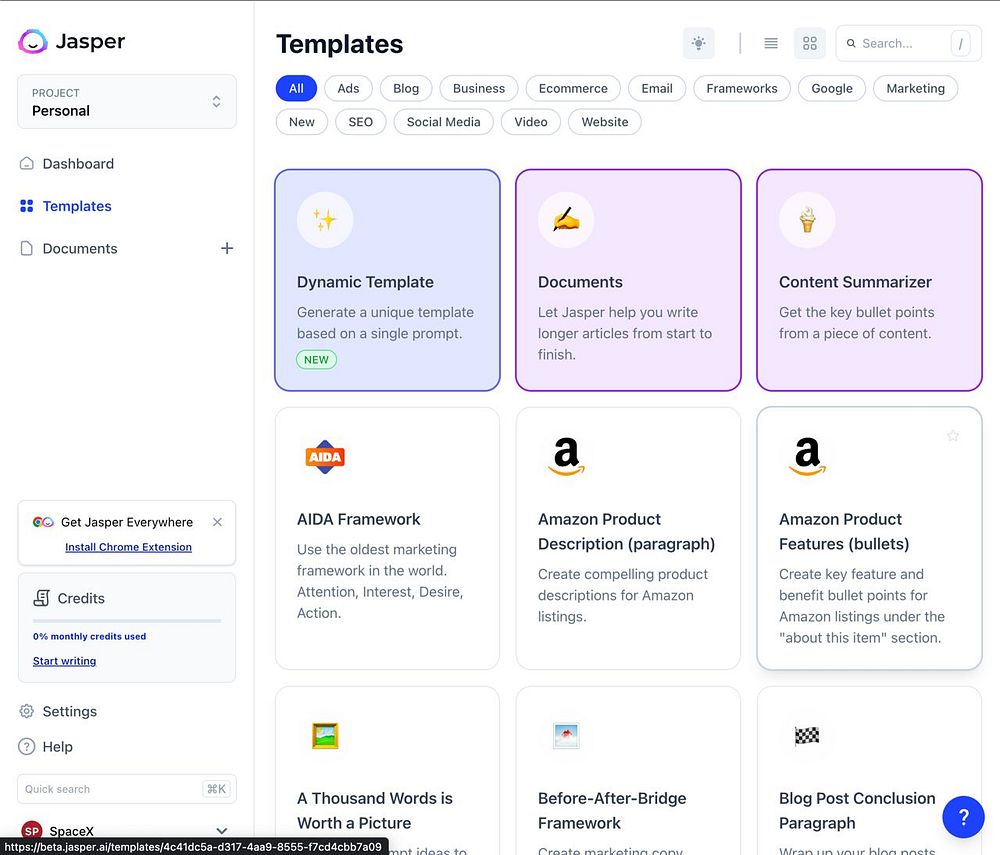This screenshot has height=855, width=1000.
Task: Click the Start writing link
Action: point(64,661)
